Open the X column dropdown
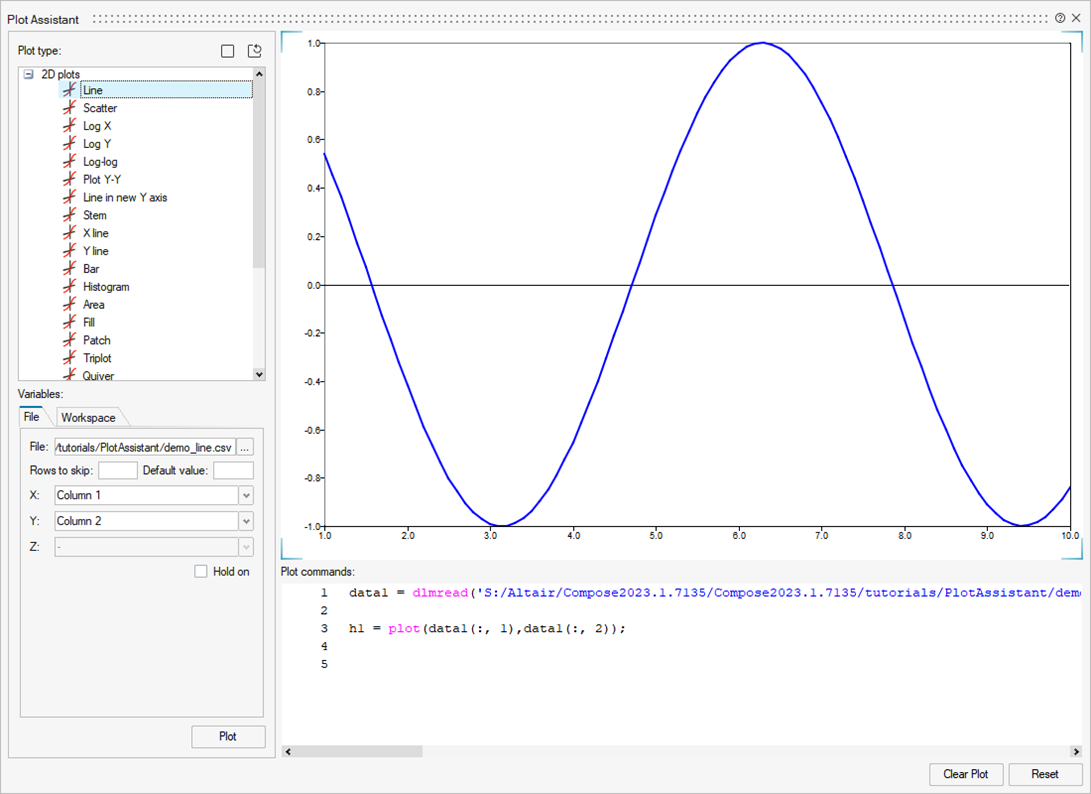1091x794 pixels. (246, 496)
